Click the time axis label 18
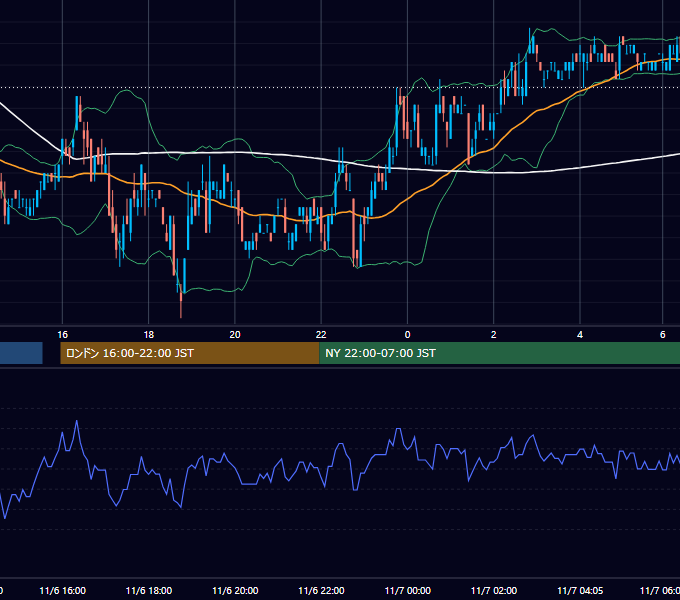 click(149, 334)
